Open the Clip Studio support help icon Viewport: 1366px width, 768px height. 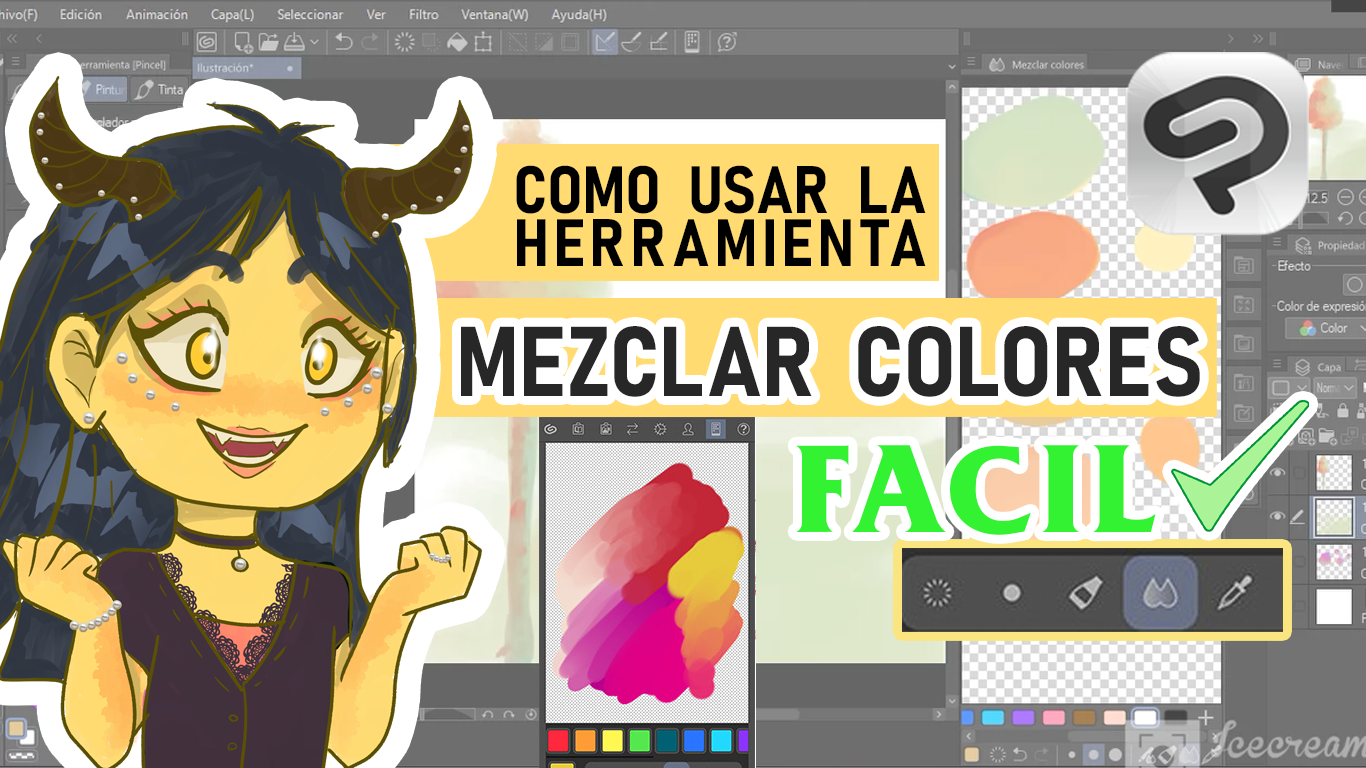click(727, 42)
